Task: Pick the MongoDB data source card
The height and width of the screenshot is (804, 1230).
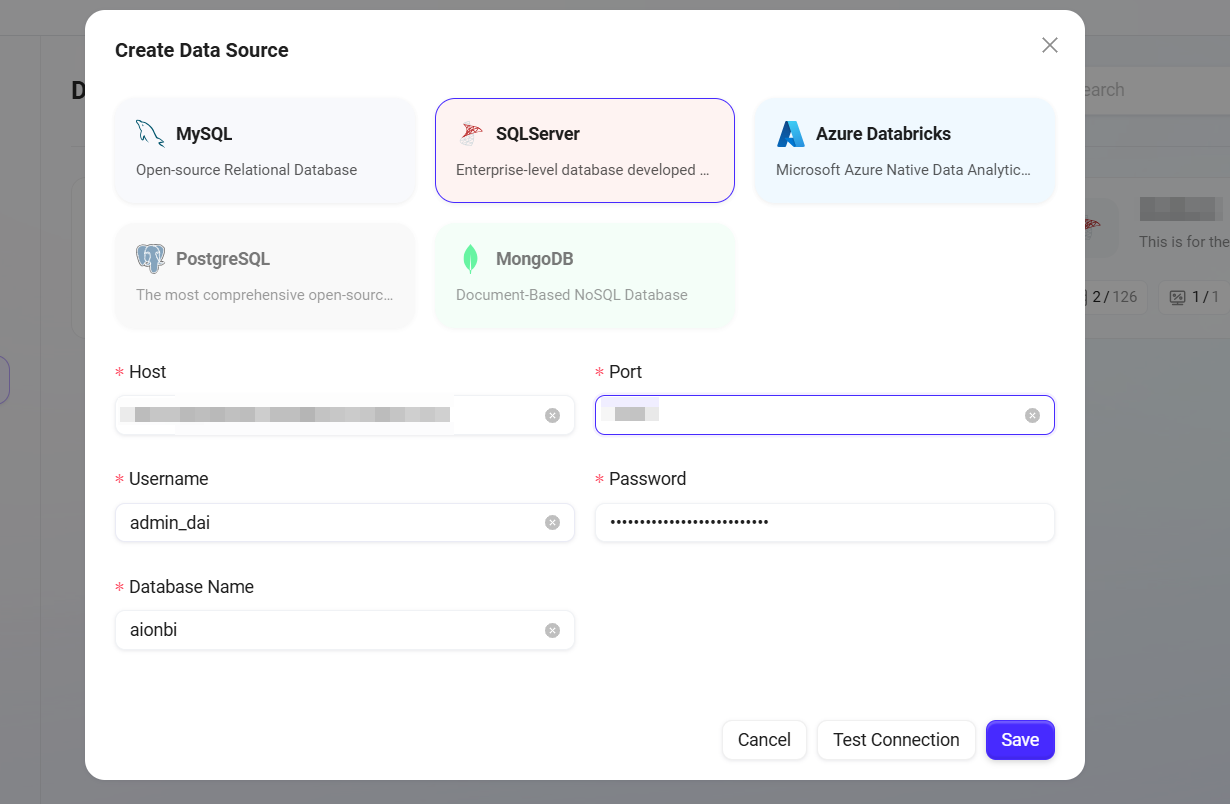Action: (585, 276)
